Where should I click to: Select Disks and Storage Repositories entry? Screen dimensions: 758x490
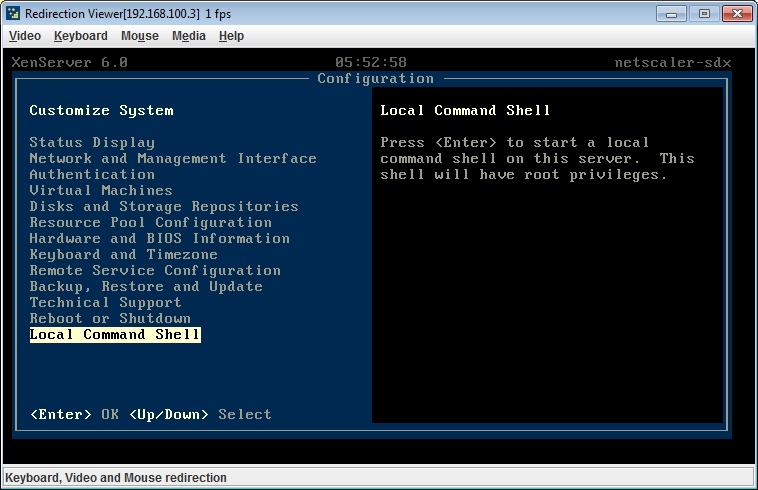(164, 207)
